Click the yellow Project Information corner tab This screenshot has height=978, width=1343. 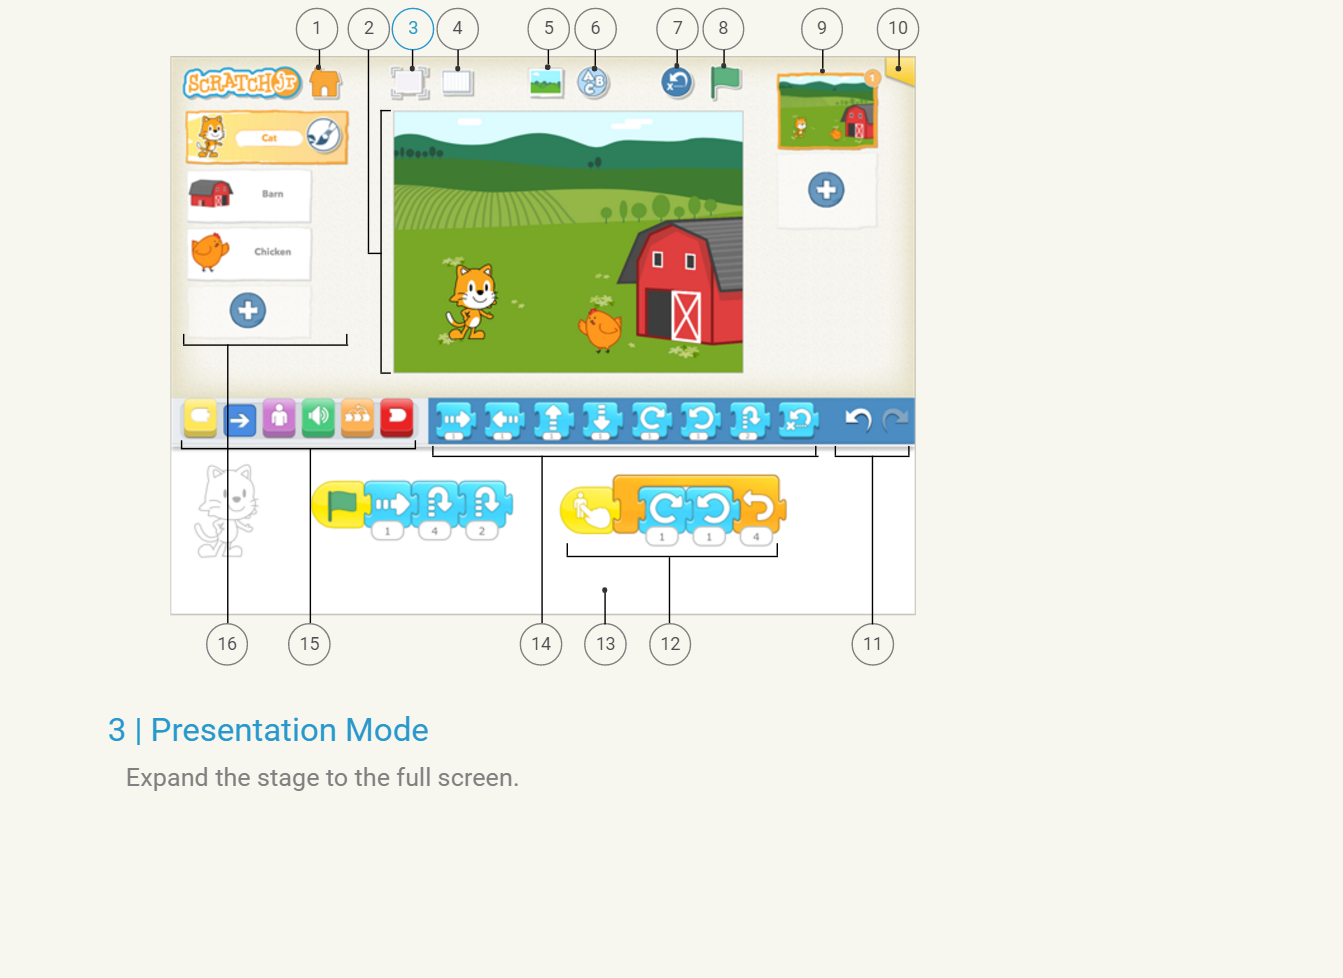coord(900,72)
